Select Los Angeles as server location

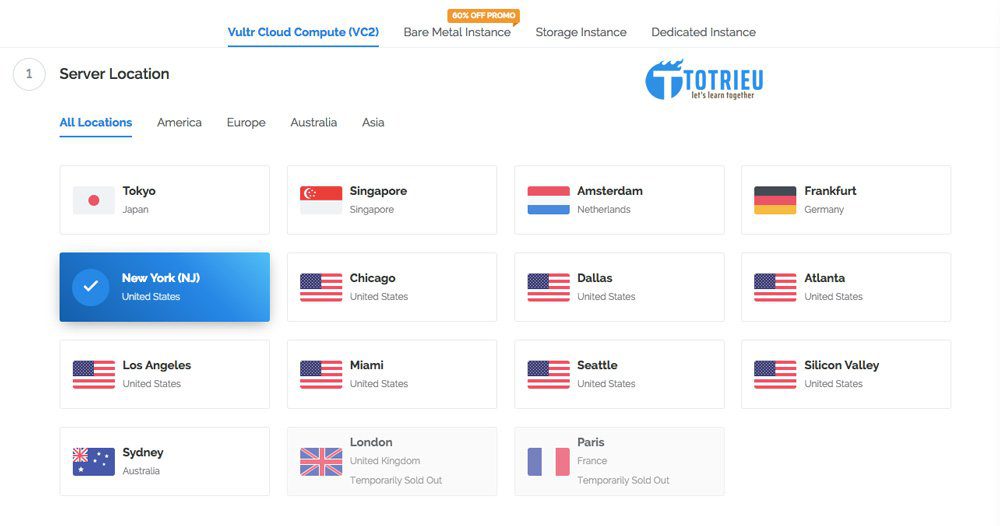[164, 374]
